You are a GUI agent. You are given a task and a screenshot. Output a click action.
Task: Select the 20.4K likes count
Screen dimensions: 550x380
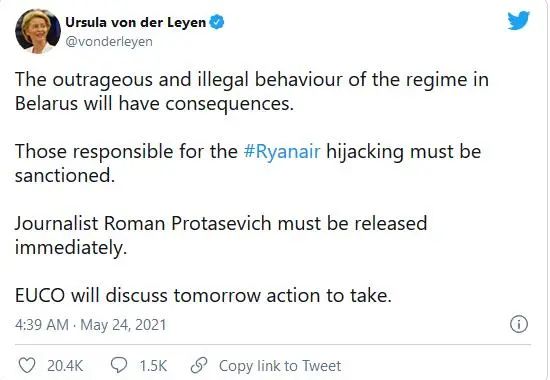pos(65,366)
